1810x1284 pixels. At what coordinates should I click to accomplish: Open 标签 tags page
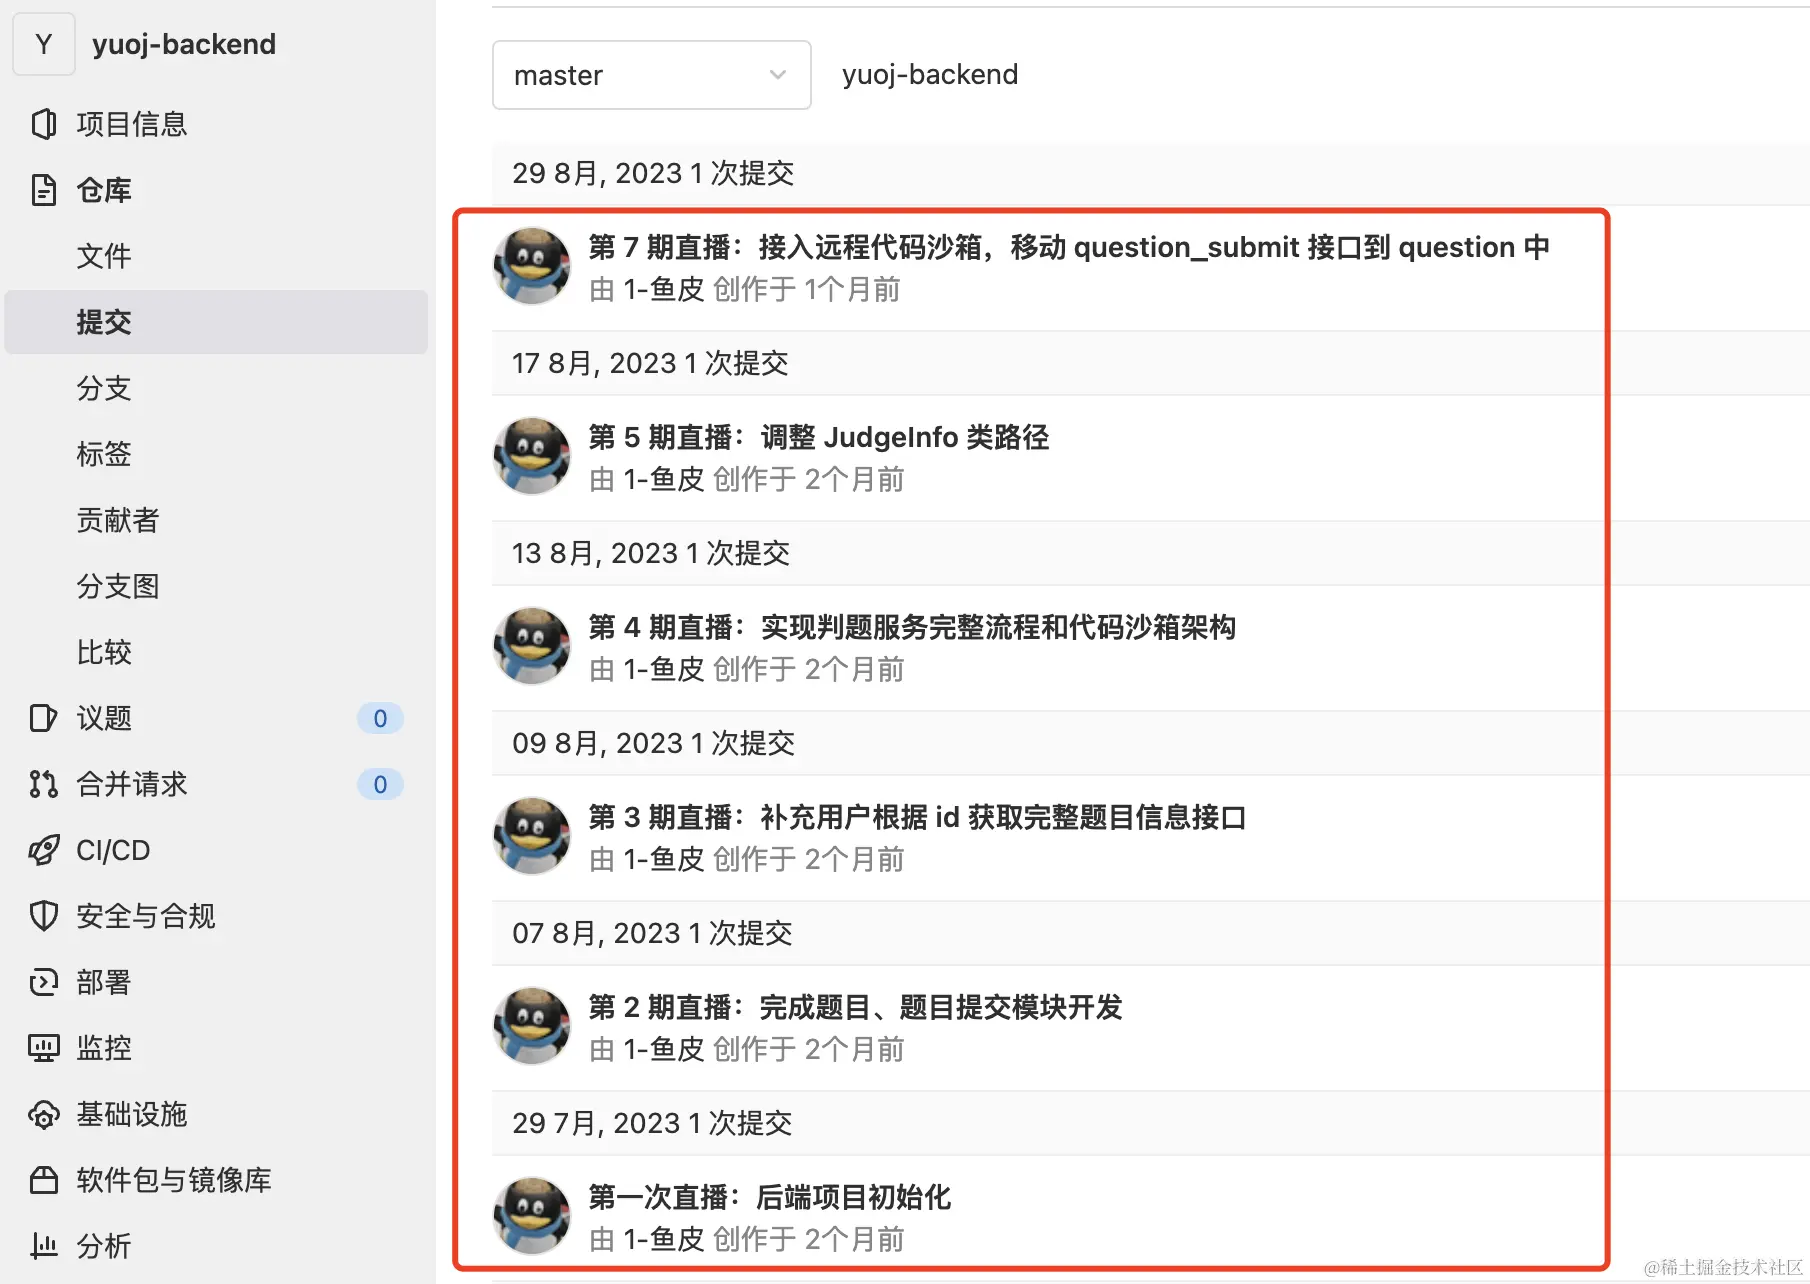pyautogui.click(x=104, y=454)
